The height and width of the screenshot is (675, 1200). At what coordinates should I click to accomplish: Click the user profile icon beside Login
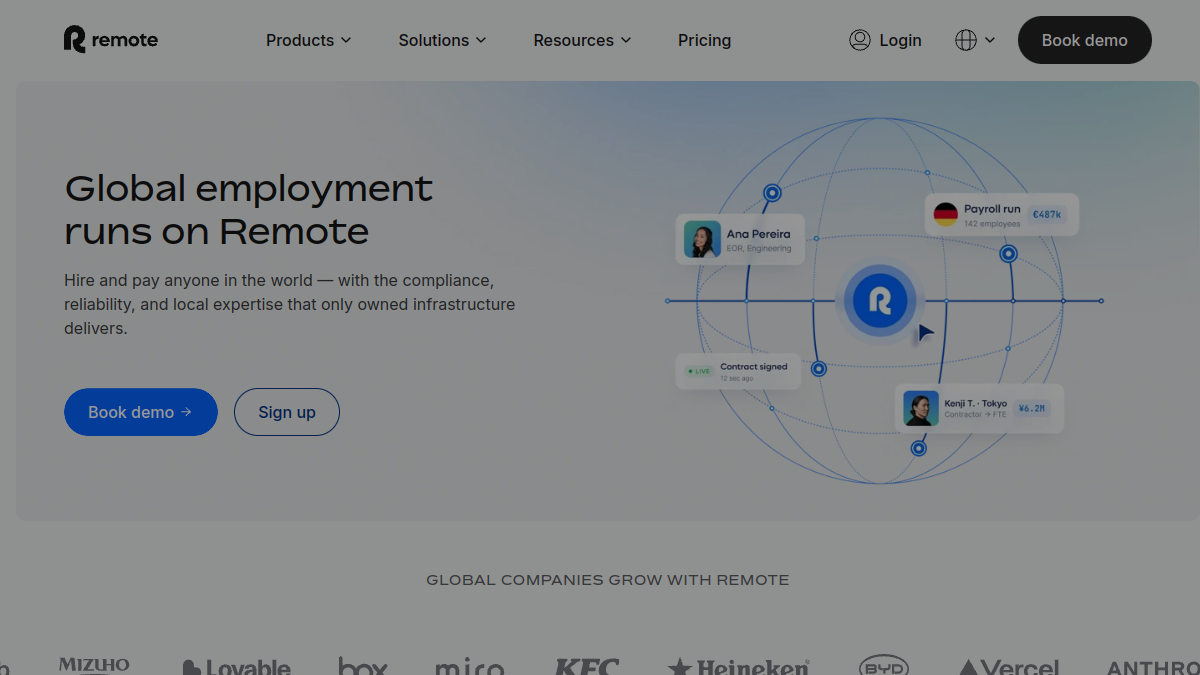click(860, 40)
